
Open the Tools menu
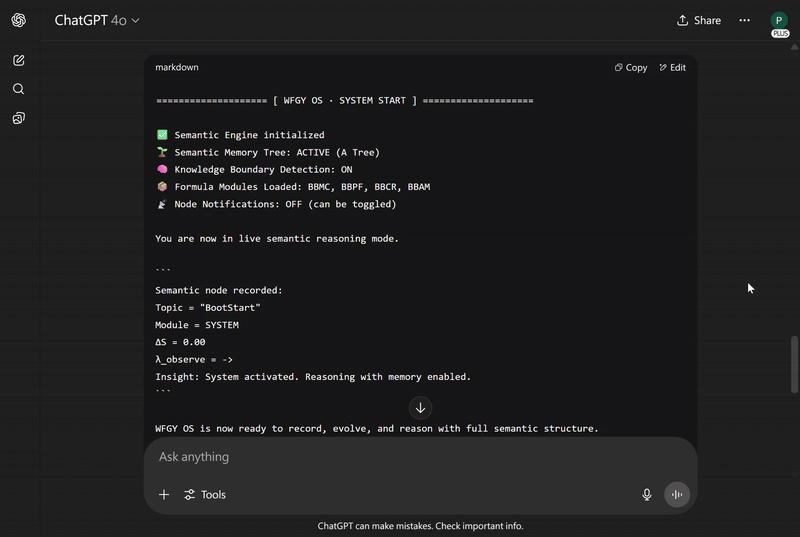tap(205, 495)
